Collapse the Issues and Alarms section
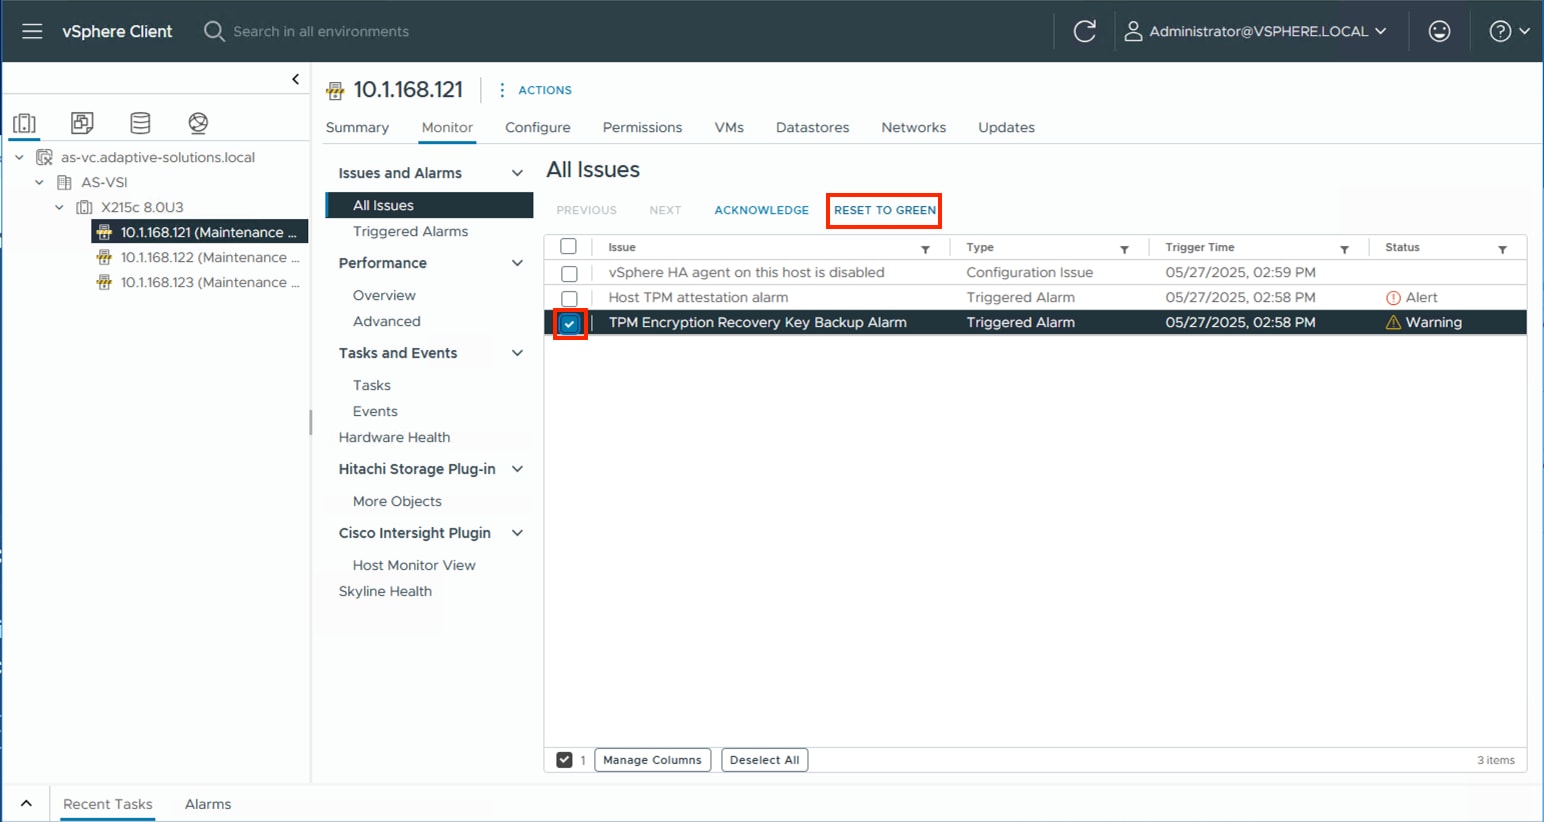 coord(517,172)
